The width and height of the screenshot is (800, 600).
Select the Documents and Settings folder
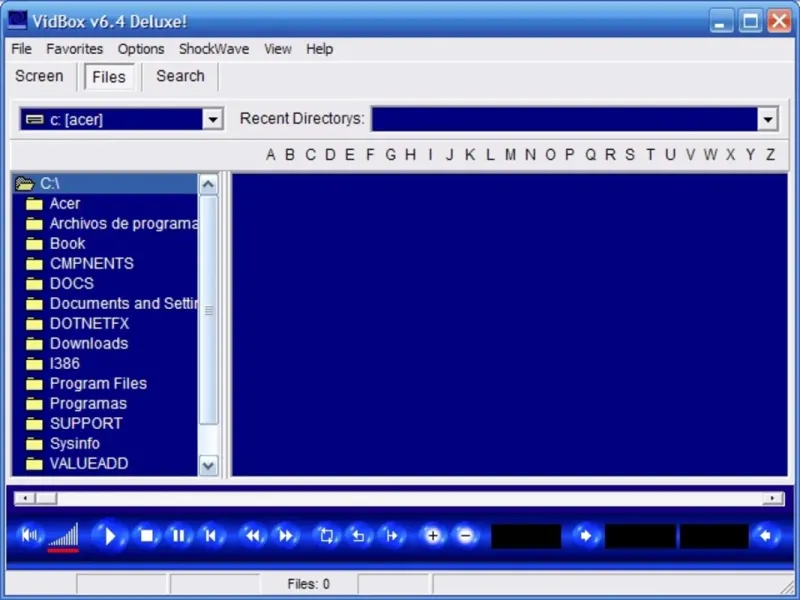(x=111, y=304)
